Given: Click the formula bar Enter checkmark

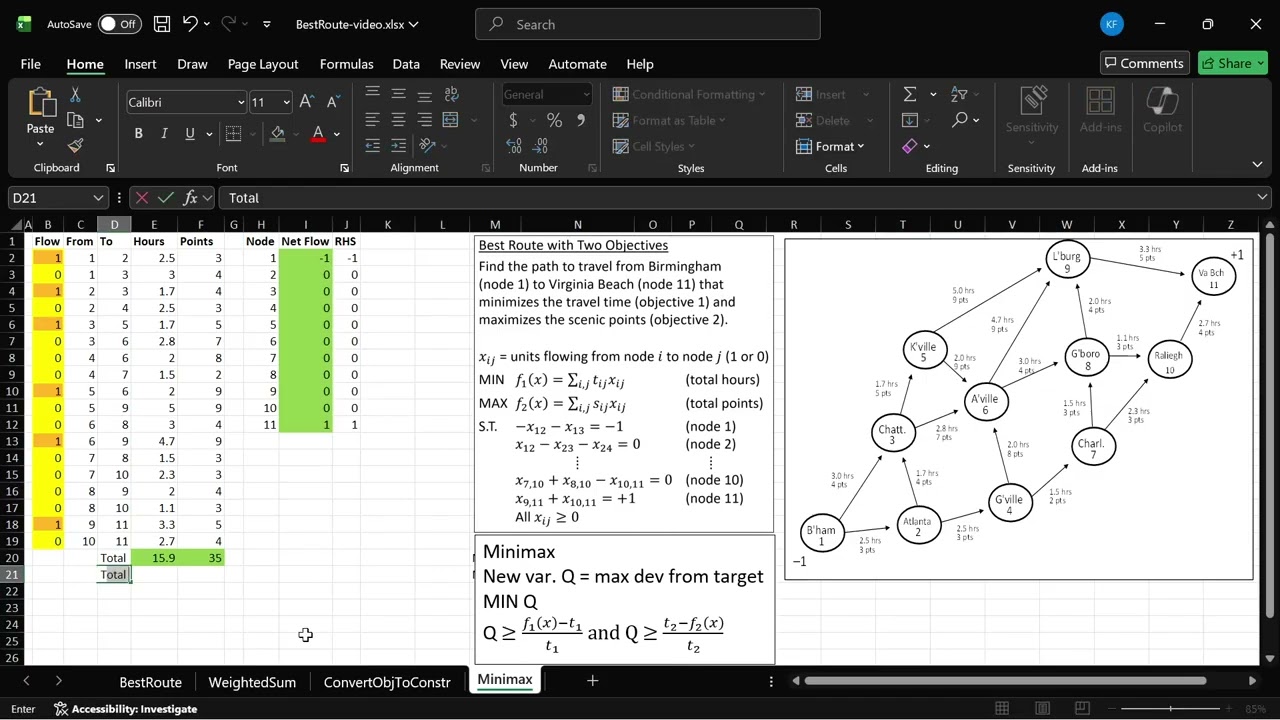Looking at the screenshot, I should (x=166, y=198).
